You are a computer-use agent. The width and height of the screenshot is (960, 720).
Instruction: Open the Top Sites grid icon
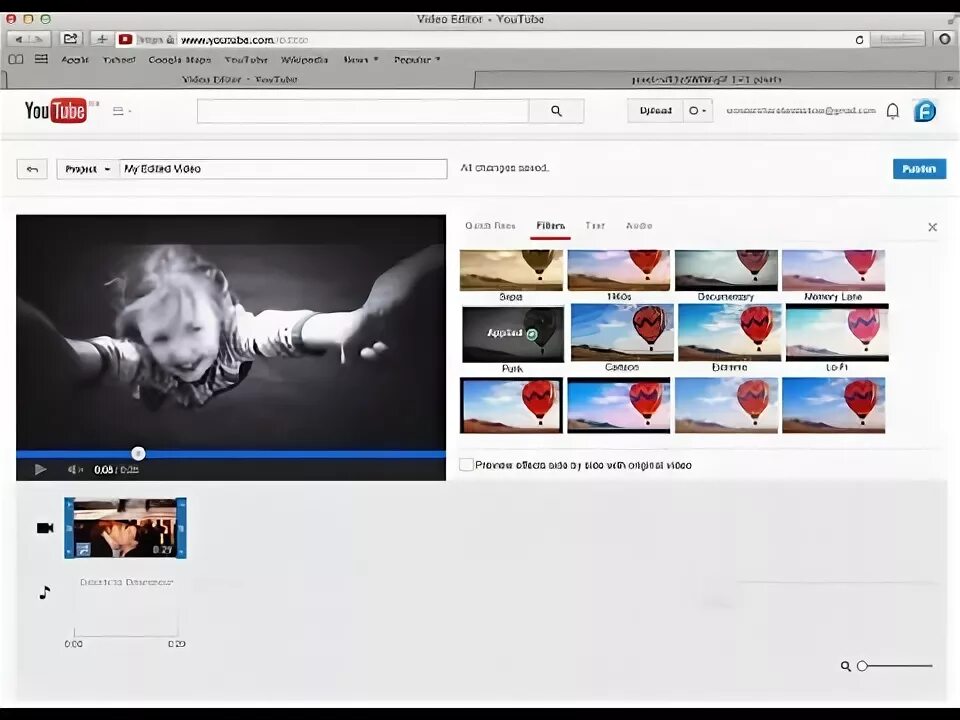coord(41,59)
